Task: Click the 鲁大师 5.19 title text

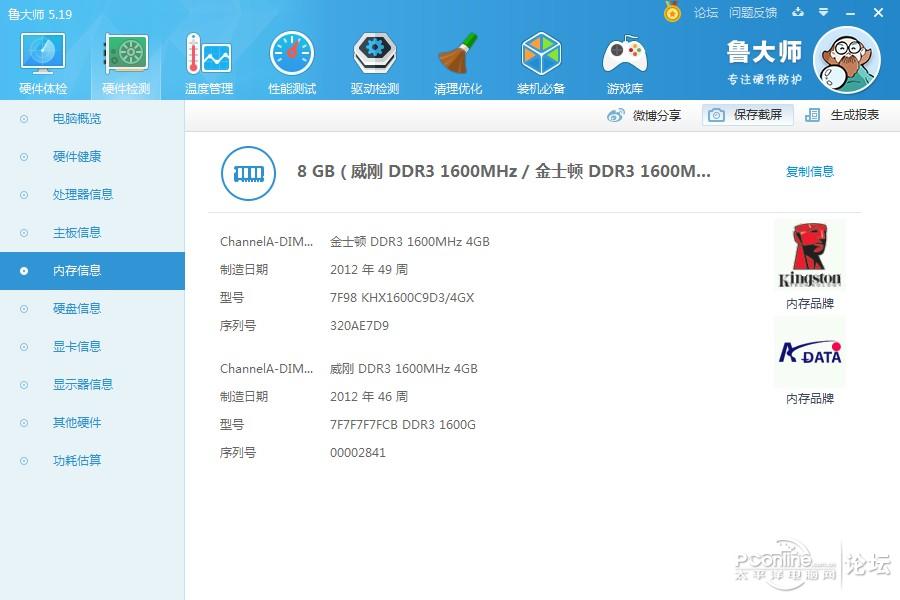Action: pyautogui.click(x=40, y=14)
